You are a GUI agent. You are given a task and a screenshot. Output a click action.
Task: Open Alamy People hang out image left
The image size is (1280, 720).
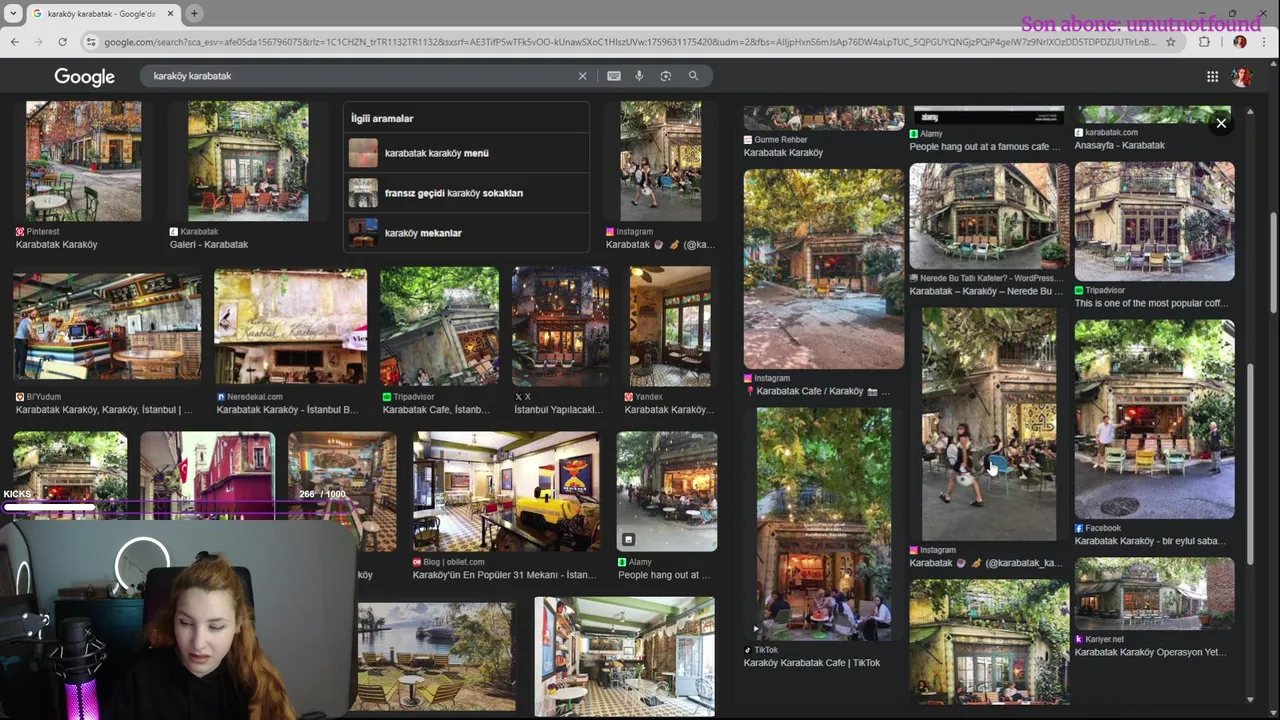coord(667,491)
